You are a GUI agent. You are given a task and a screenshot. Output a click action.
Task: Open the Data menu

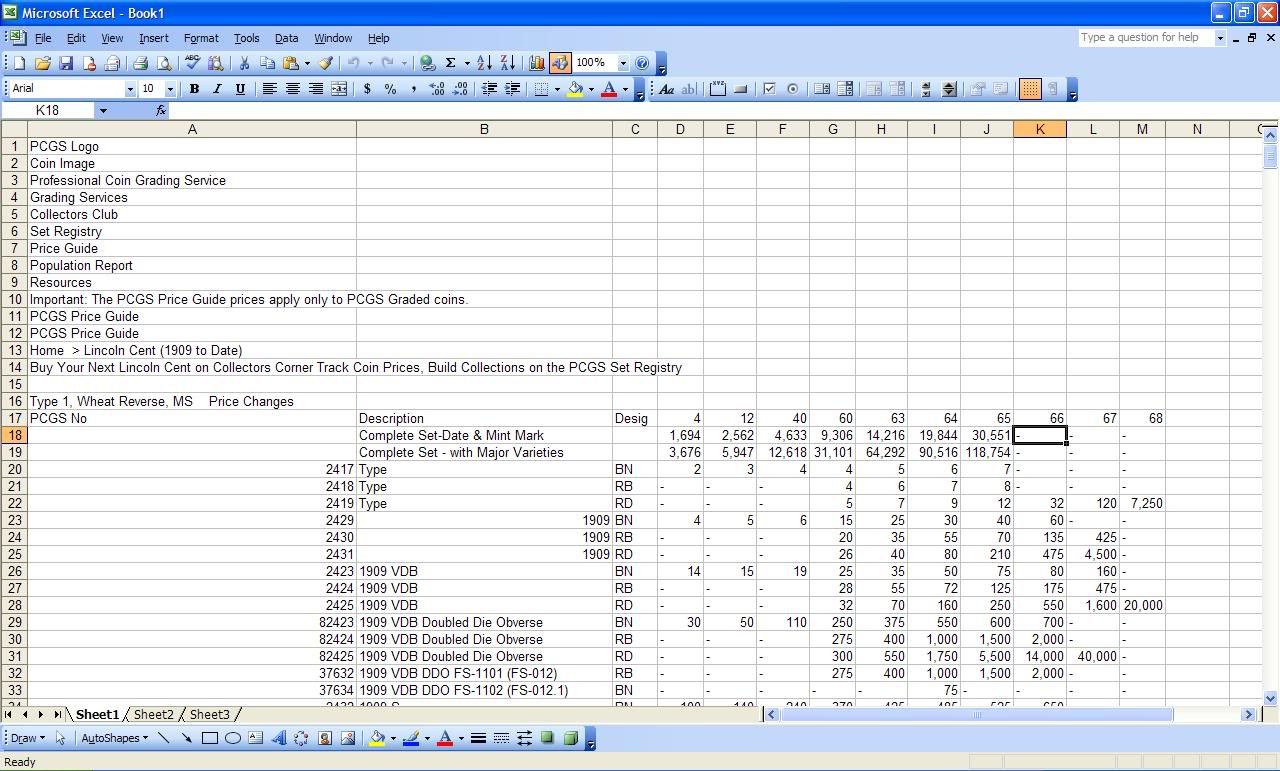286,38
